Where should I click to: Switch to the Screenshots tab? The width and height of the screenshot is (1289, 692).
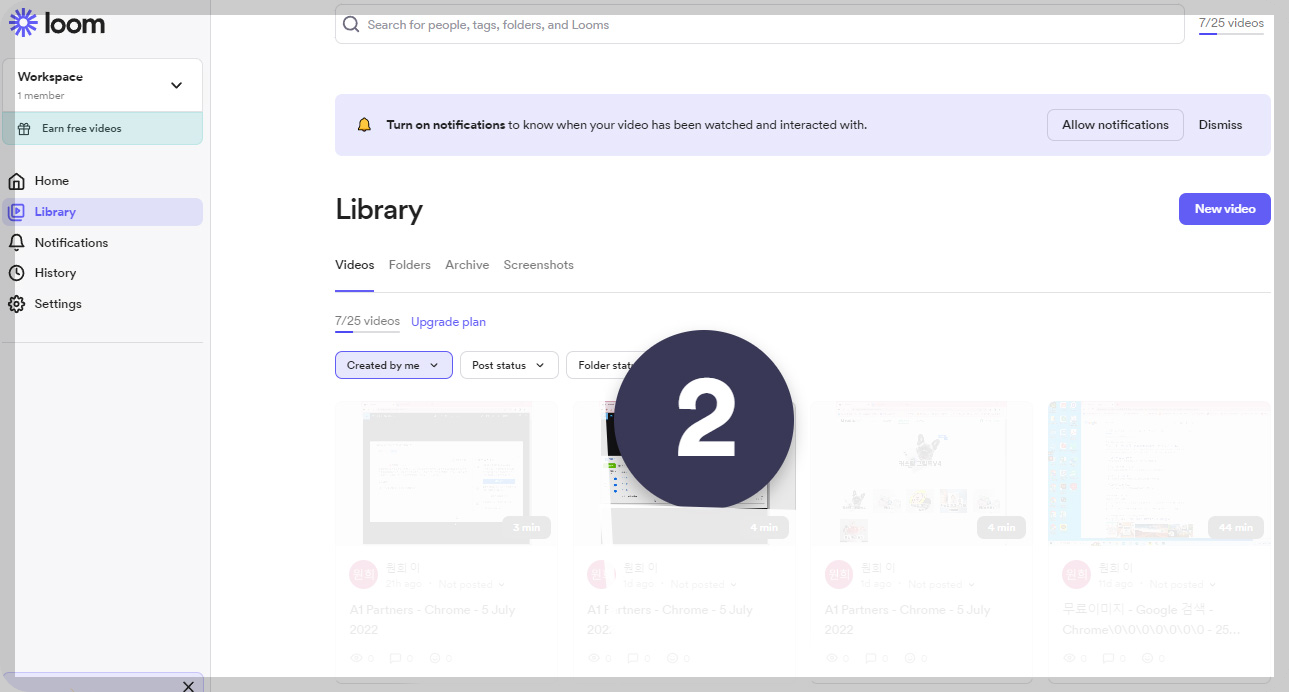538,265
